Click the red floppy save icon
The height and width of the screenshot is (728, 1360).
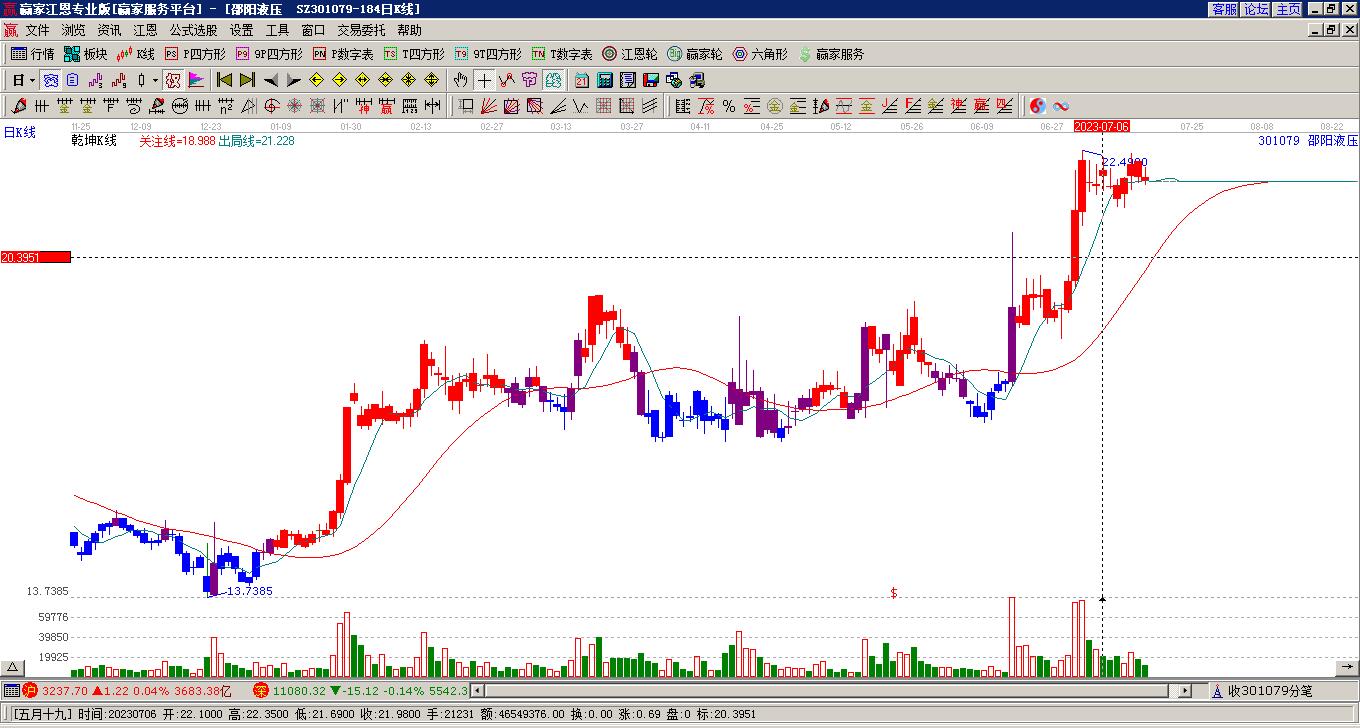click(x=651, y=80)
